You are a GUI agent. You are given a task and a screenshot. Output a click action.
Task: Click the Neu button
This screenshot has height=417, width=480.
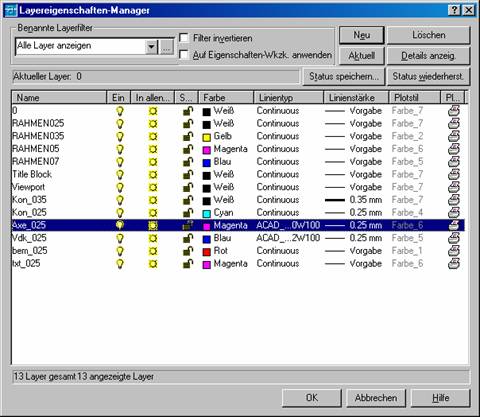click(362, 35)
